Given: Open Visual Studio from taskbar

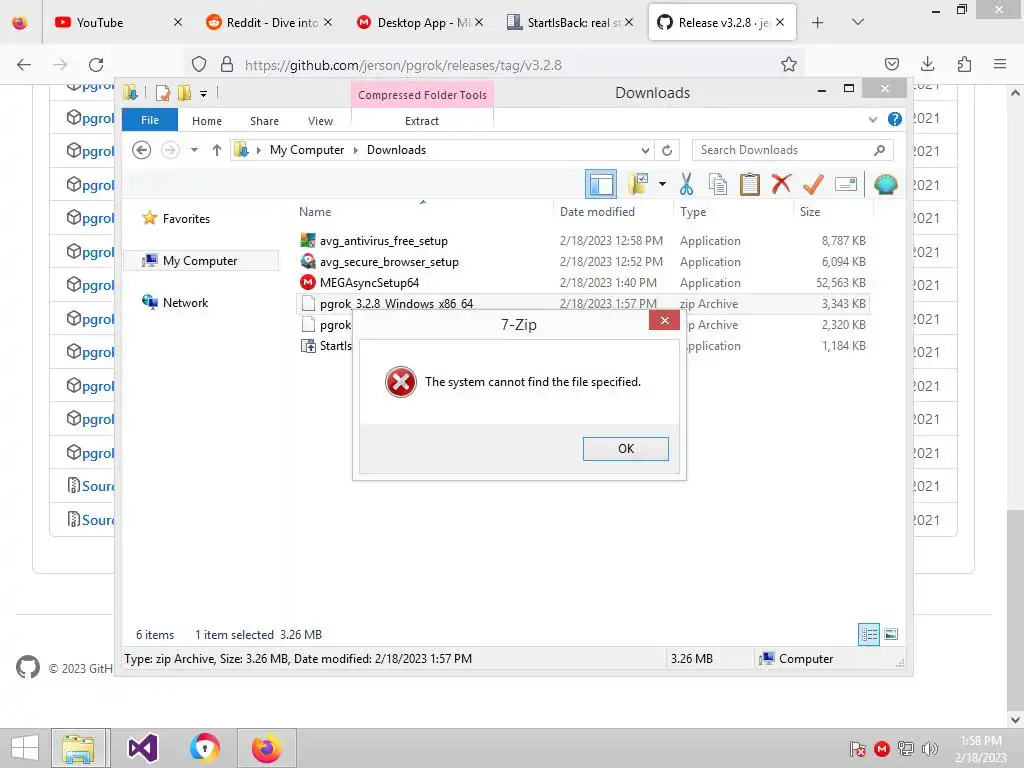Looking at the screenshot, I should 142,748.
